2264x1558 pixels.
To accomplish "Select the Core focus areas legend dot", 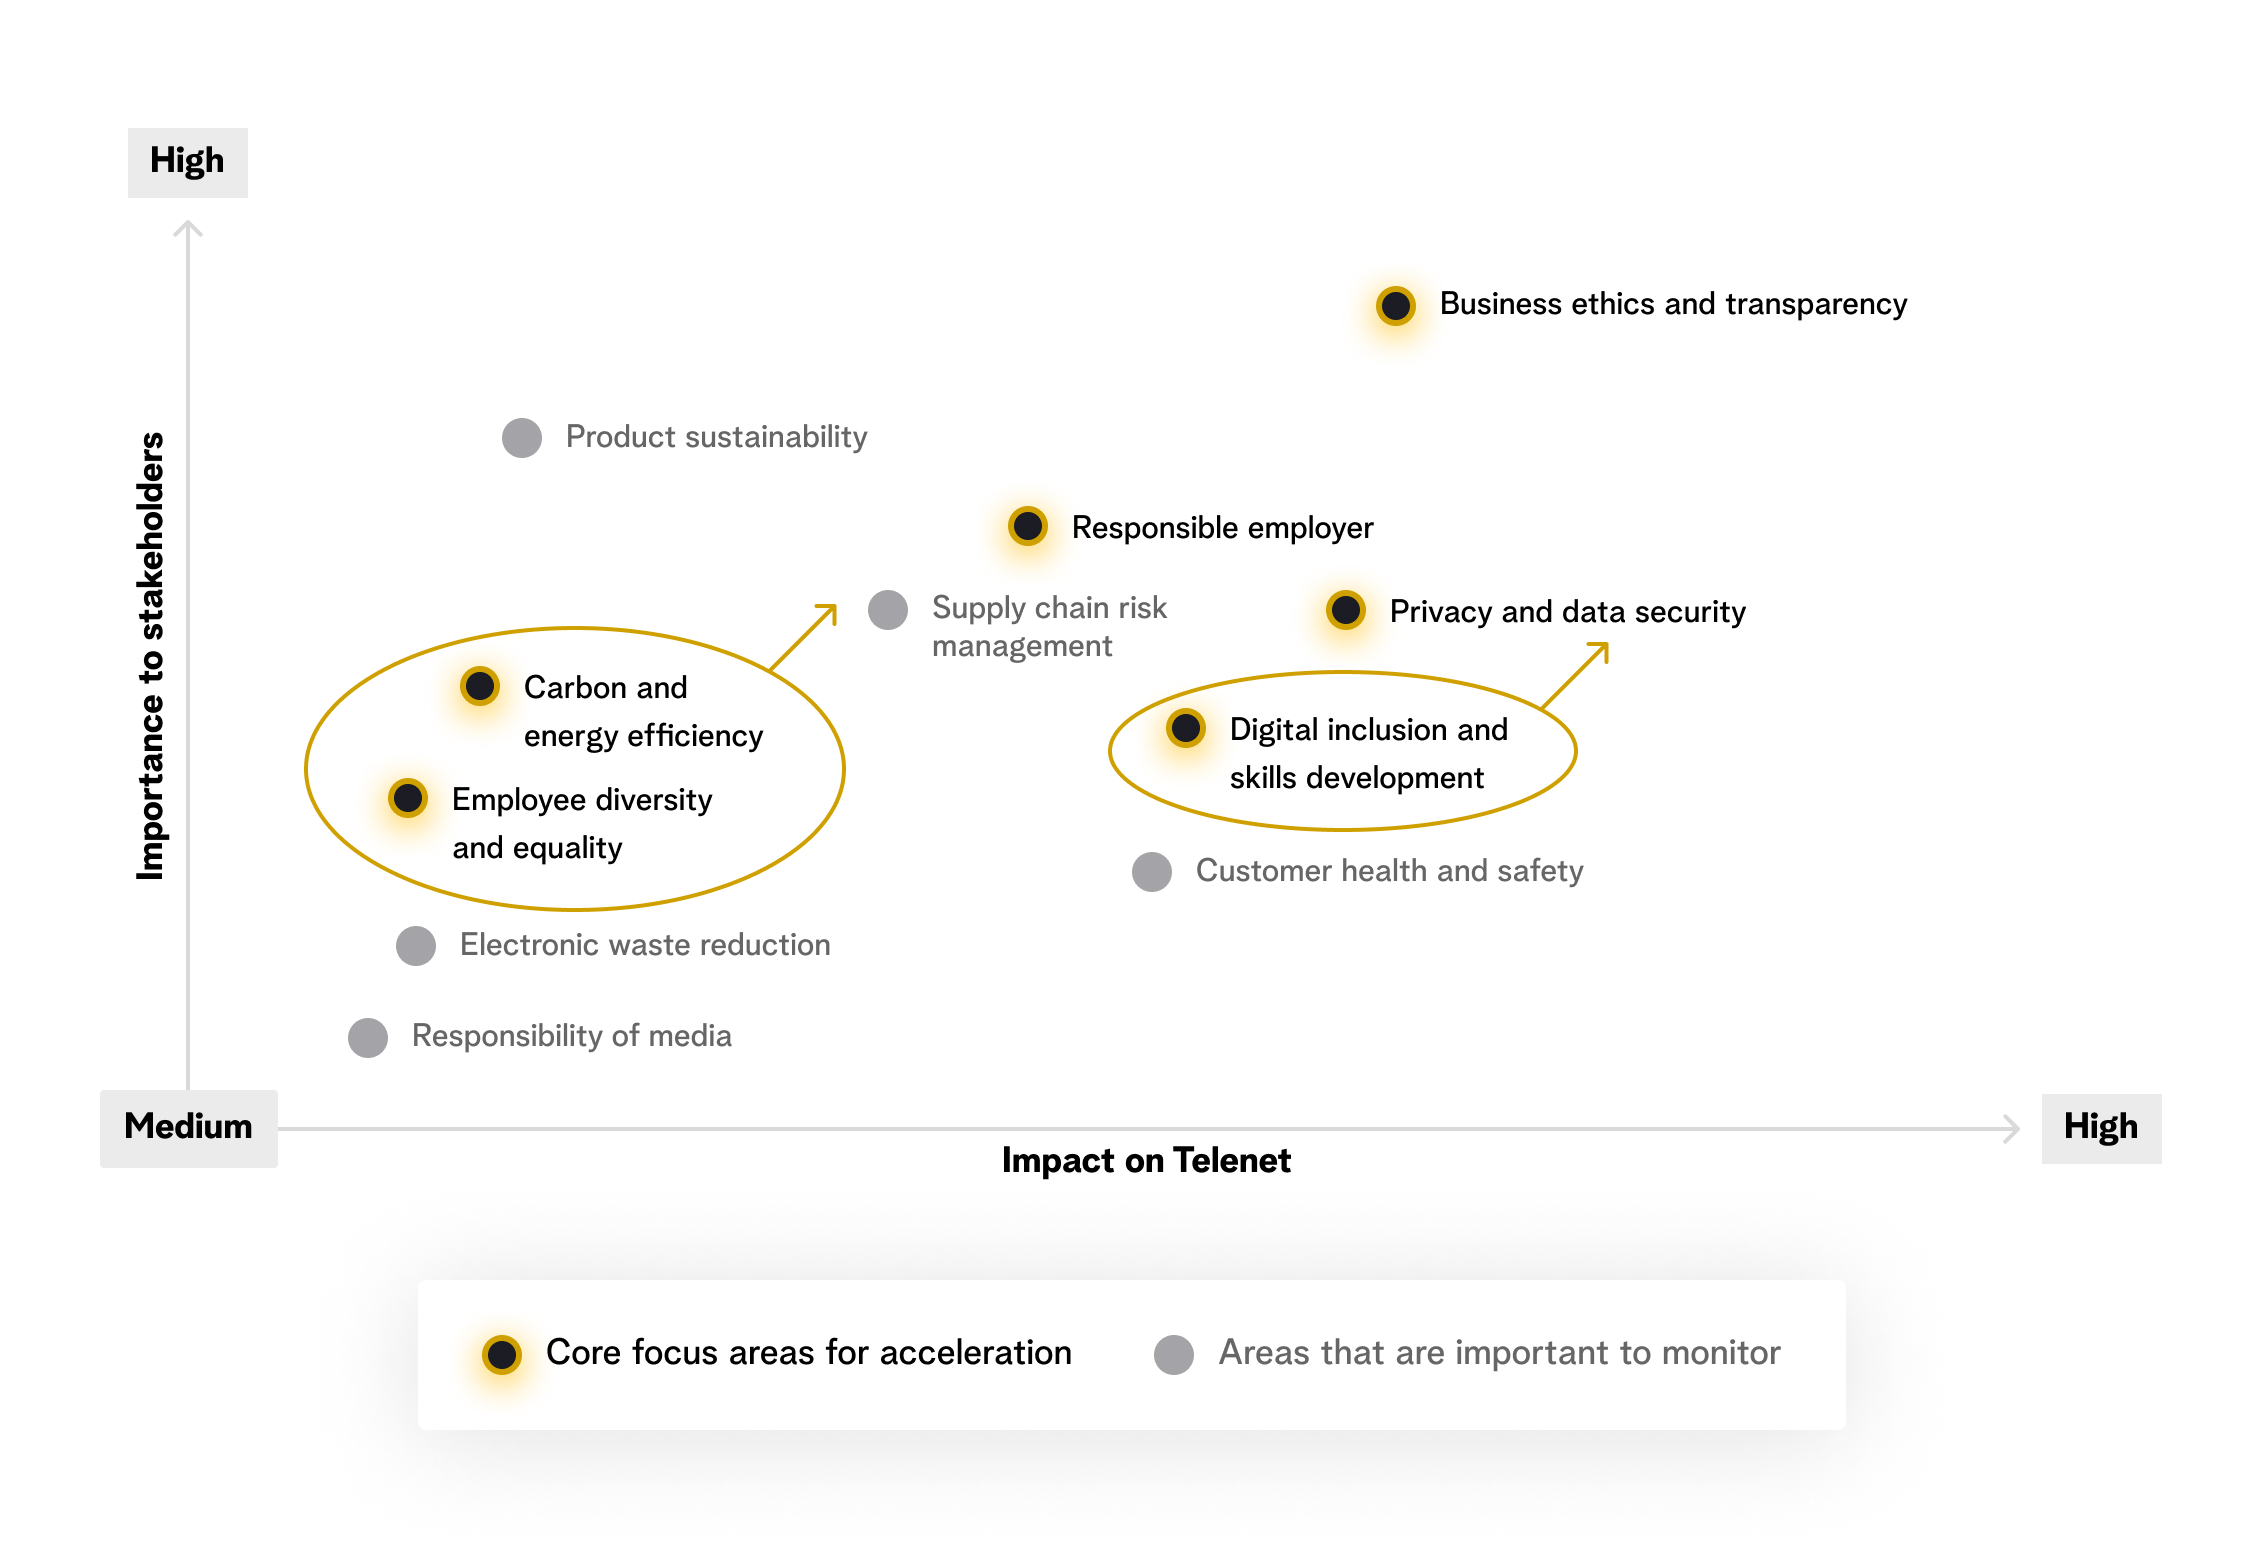I will click(502, 1354).
